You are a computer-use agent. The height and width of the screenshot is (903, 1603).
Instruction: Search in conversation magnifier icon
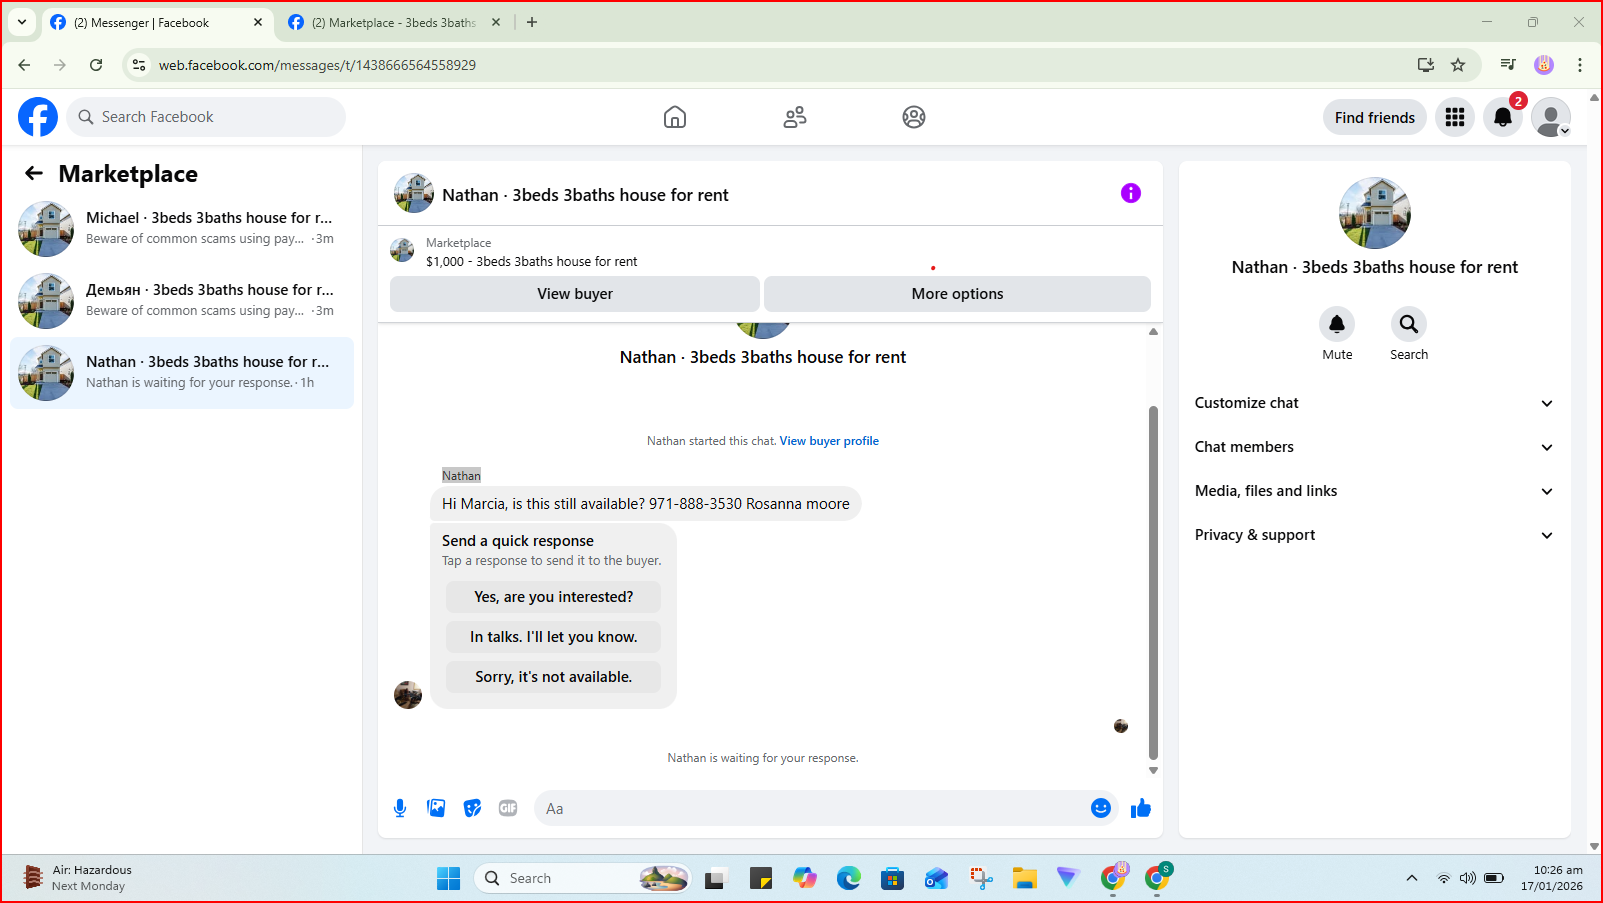click(x=1409, y=324)
